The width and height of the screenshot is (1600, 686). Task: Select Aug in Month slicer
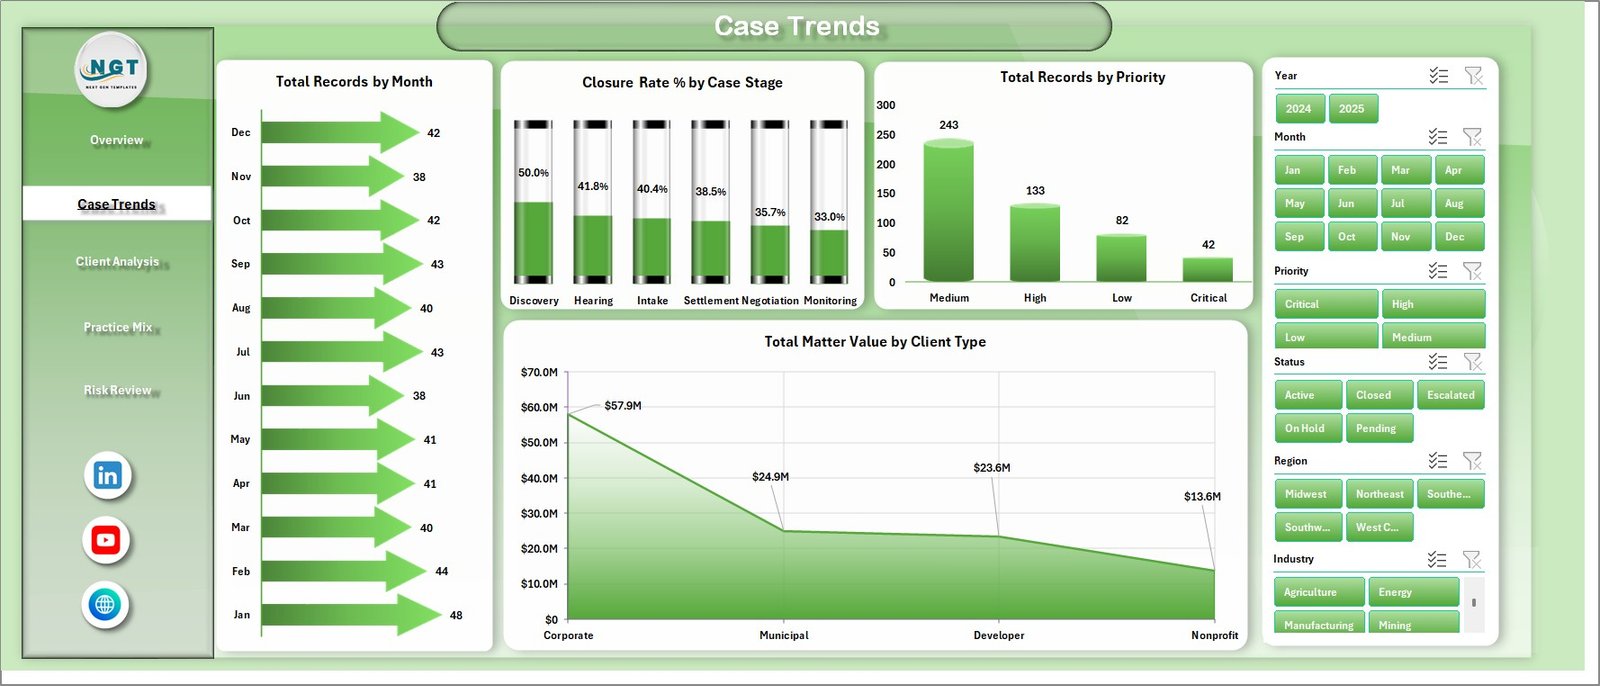tap(1459, 203)
